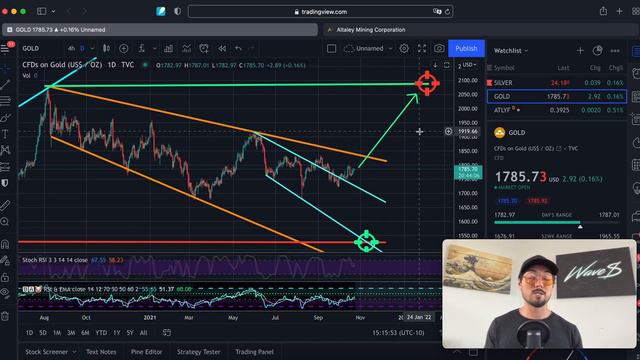Switch chart range to 1M

pyautogui.click(x=57, y=333)
